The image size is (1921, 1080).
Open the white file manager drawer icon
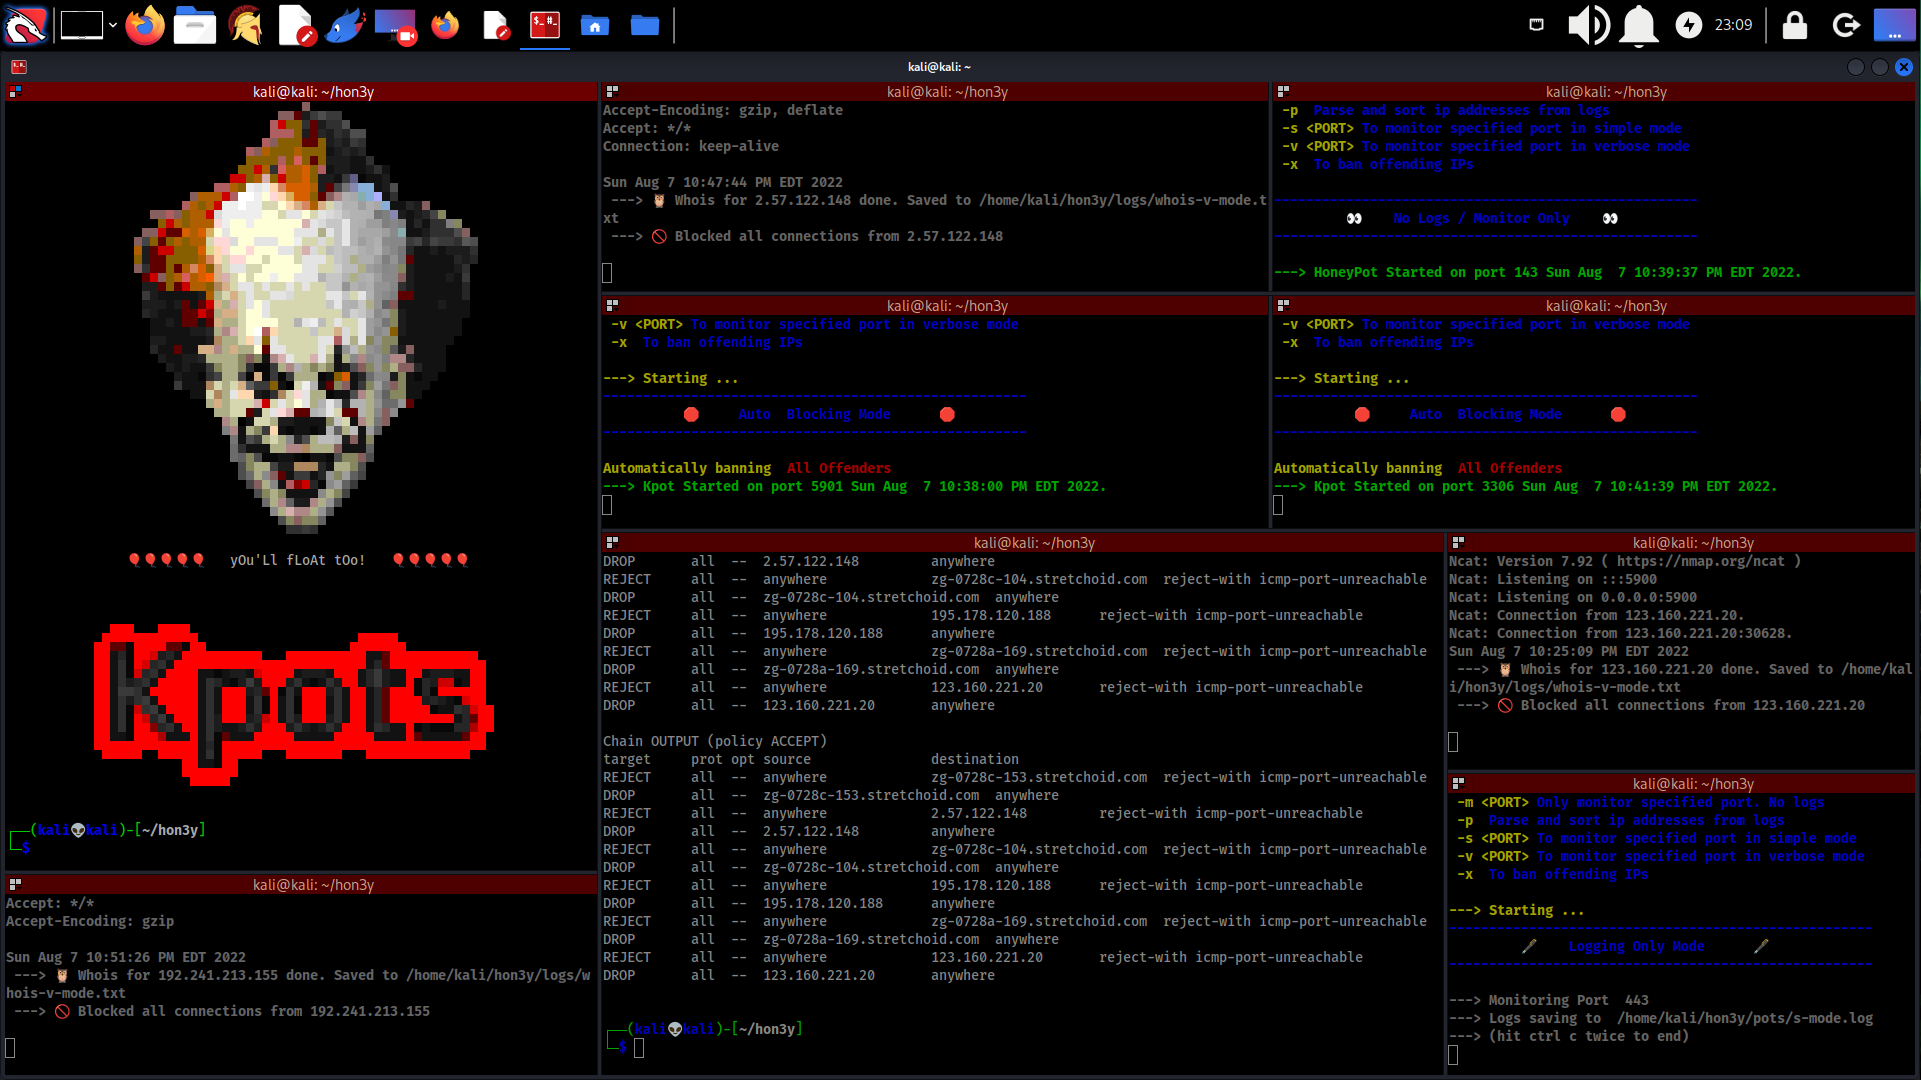(x=194, y=25)
